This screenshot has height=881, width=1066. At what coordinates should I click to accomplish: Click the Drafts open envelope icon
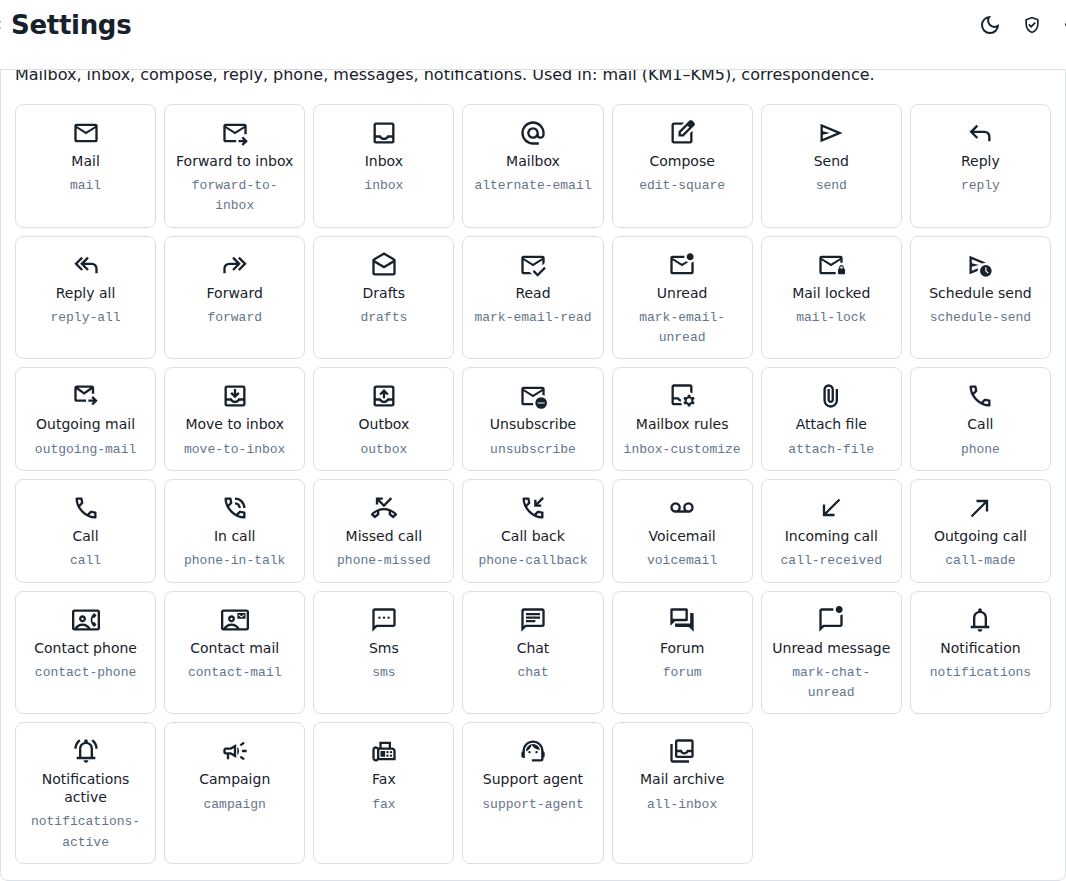(384, 264)
